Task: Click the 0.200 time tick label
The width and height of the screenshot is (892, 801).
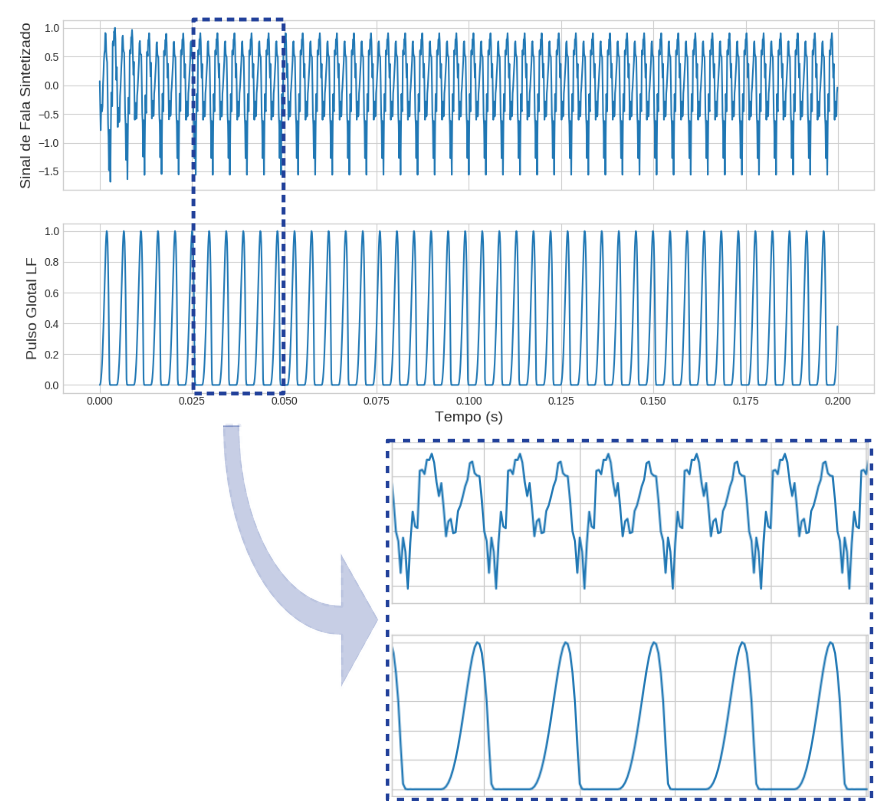Action: pyautogui.click(x=837, y=400)
